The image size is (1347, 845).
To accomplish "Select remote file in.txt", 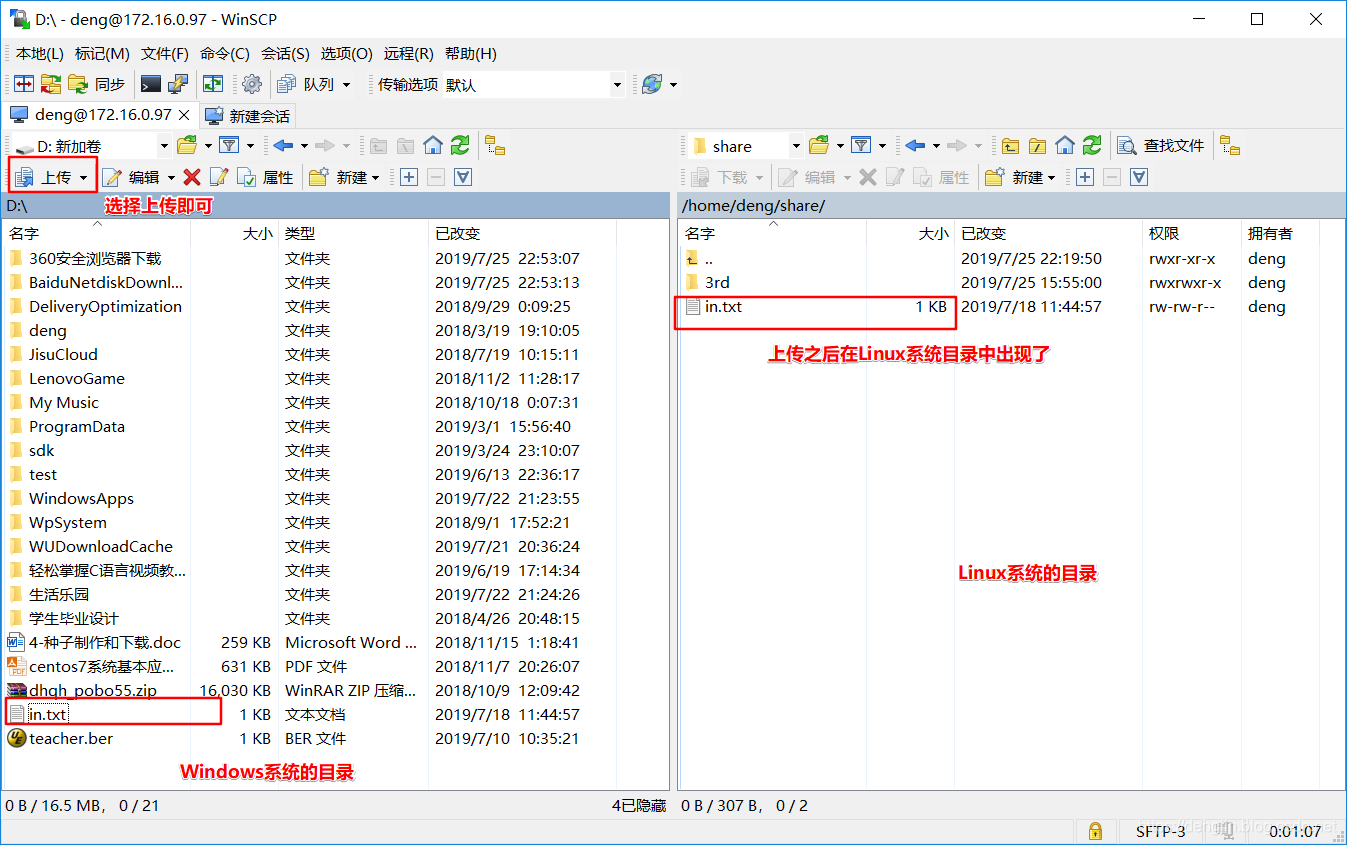I will [722, 306].
